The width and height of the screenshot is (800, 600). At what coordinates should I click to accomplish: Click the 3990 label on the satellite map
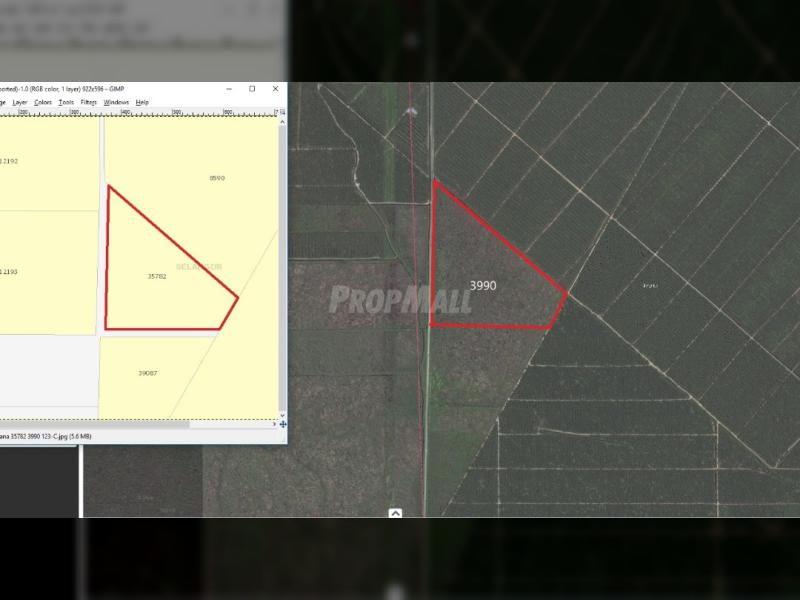pos(483,286)
